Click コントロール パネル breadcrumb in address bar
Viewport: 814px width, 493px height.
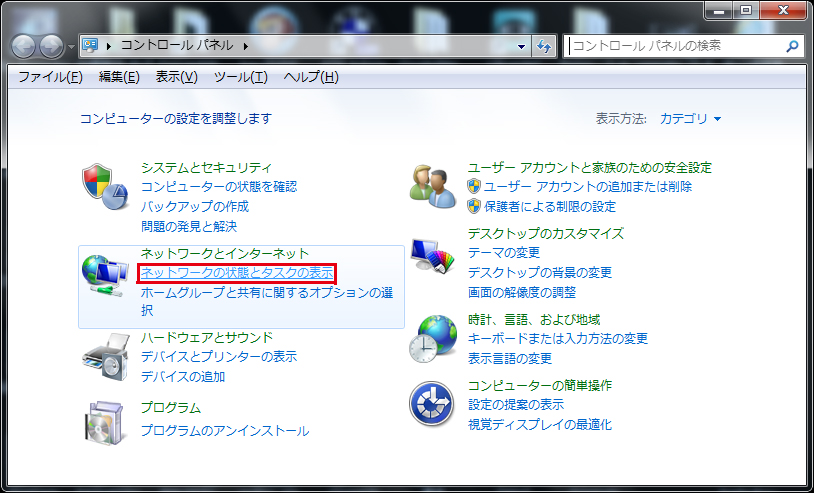coord(177,46)
